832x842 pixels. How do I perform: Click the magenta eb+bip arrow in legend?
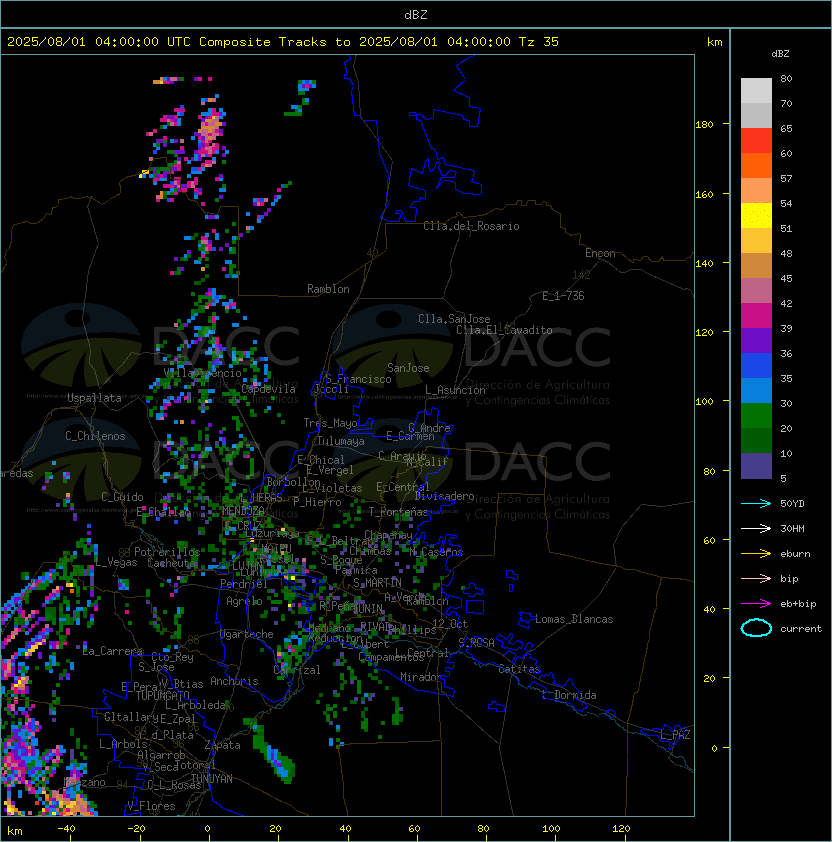756,604
